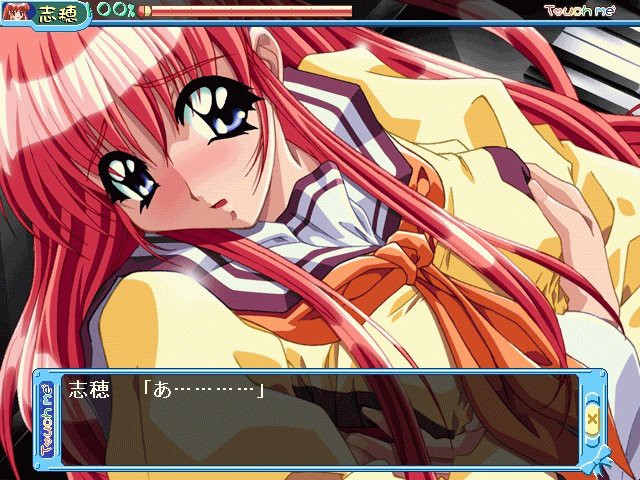Viewport: 640px width, 480px height.
Task: Hide the dialogue box with X button
Action: click(x=592, y=420)
